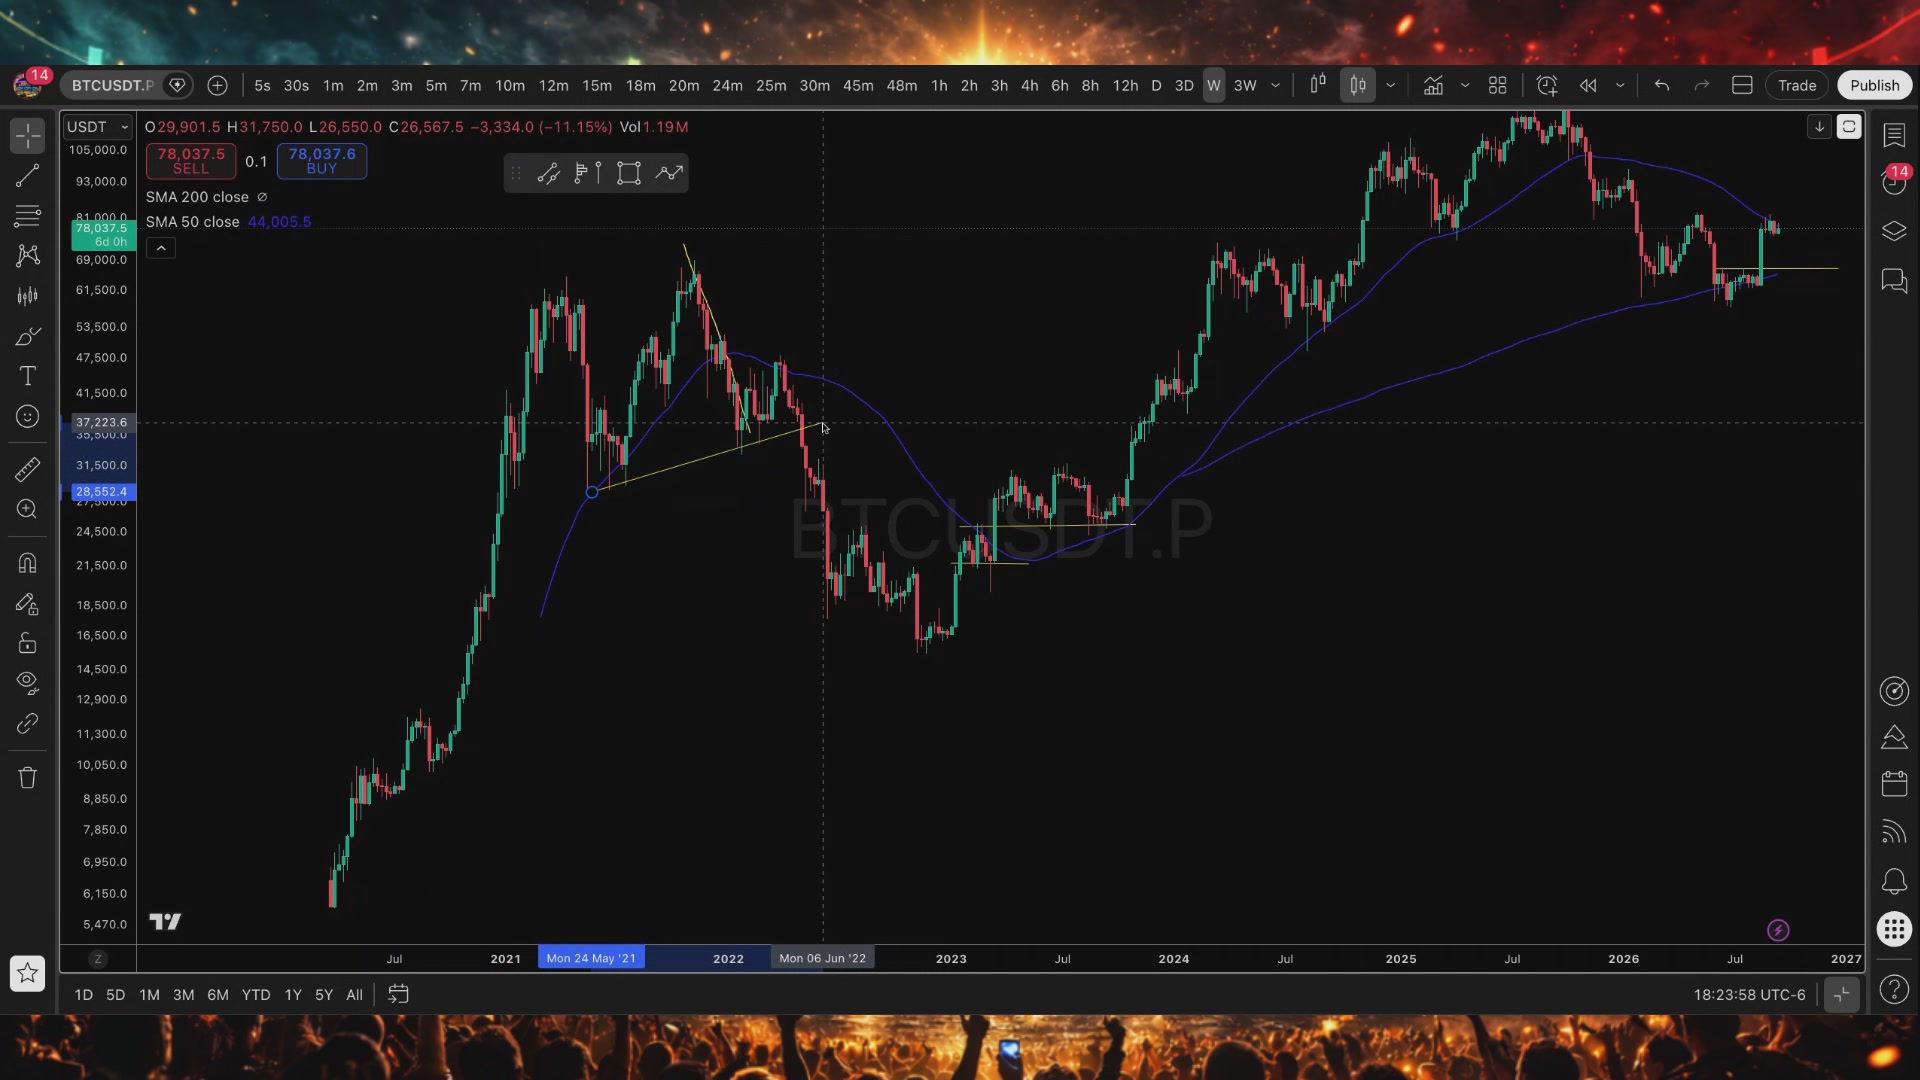This screenshot has height=1080, width=1920.
Task: Choose the brush drawing tool
Action: [28, 336]
